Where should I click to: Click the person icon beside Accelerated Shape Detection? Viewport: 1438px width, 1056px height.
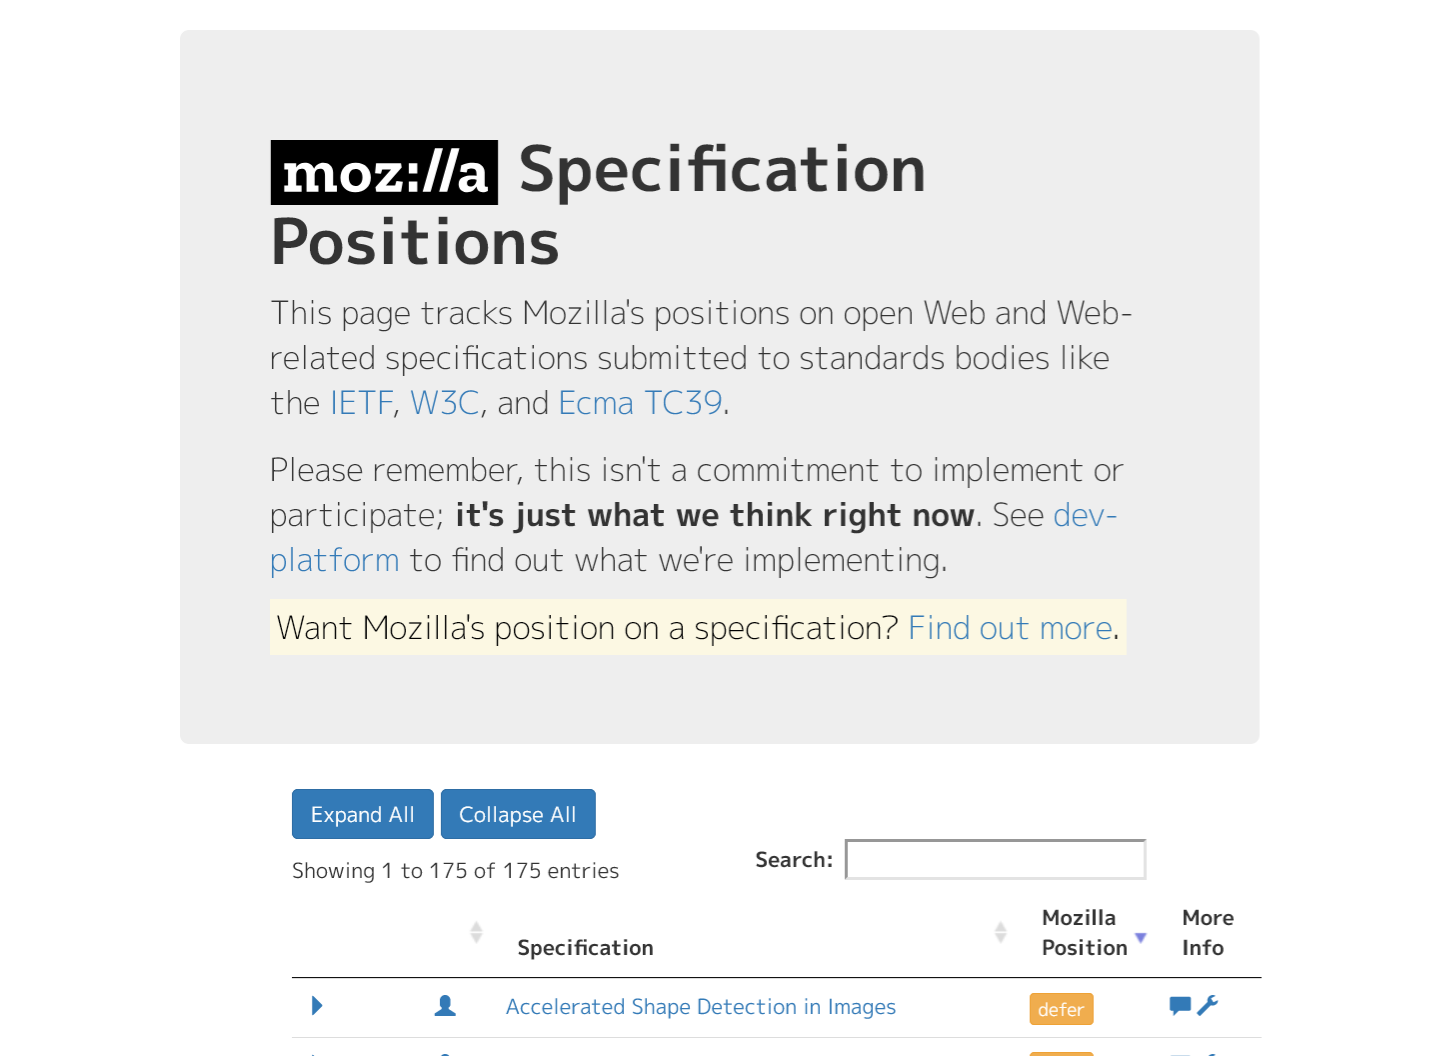coord(445,1006)
